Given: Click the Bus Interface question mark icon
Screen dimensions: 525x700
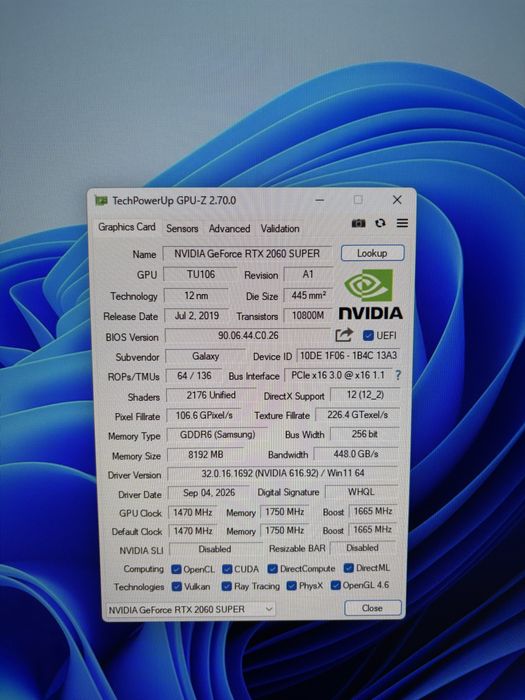Looking at the screenshot, I should [x=398, y=375].
